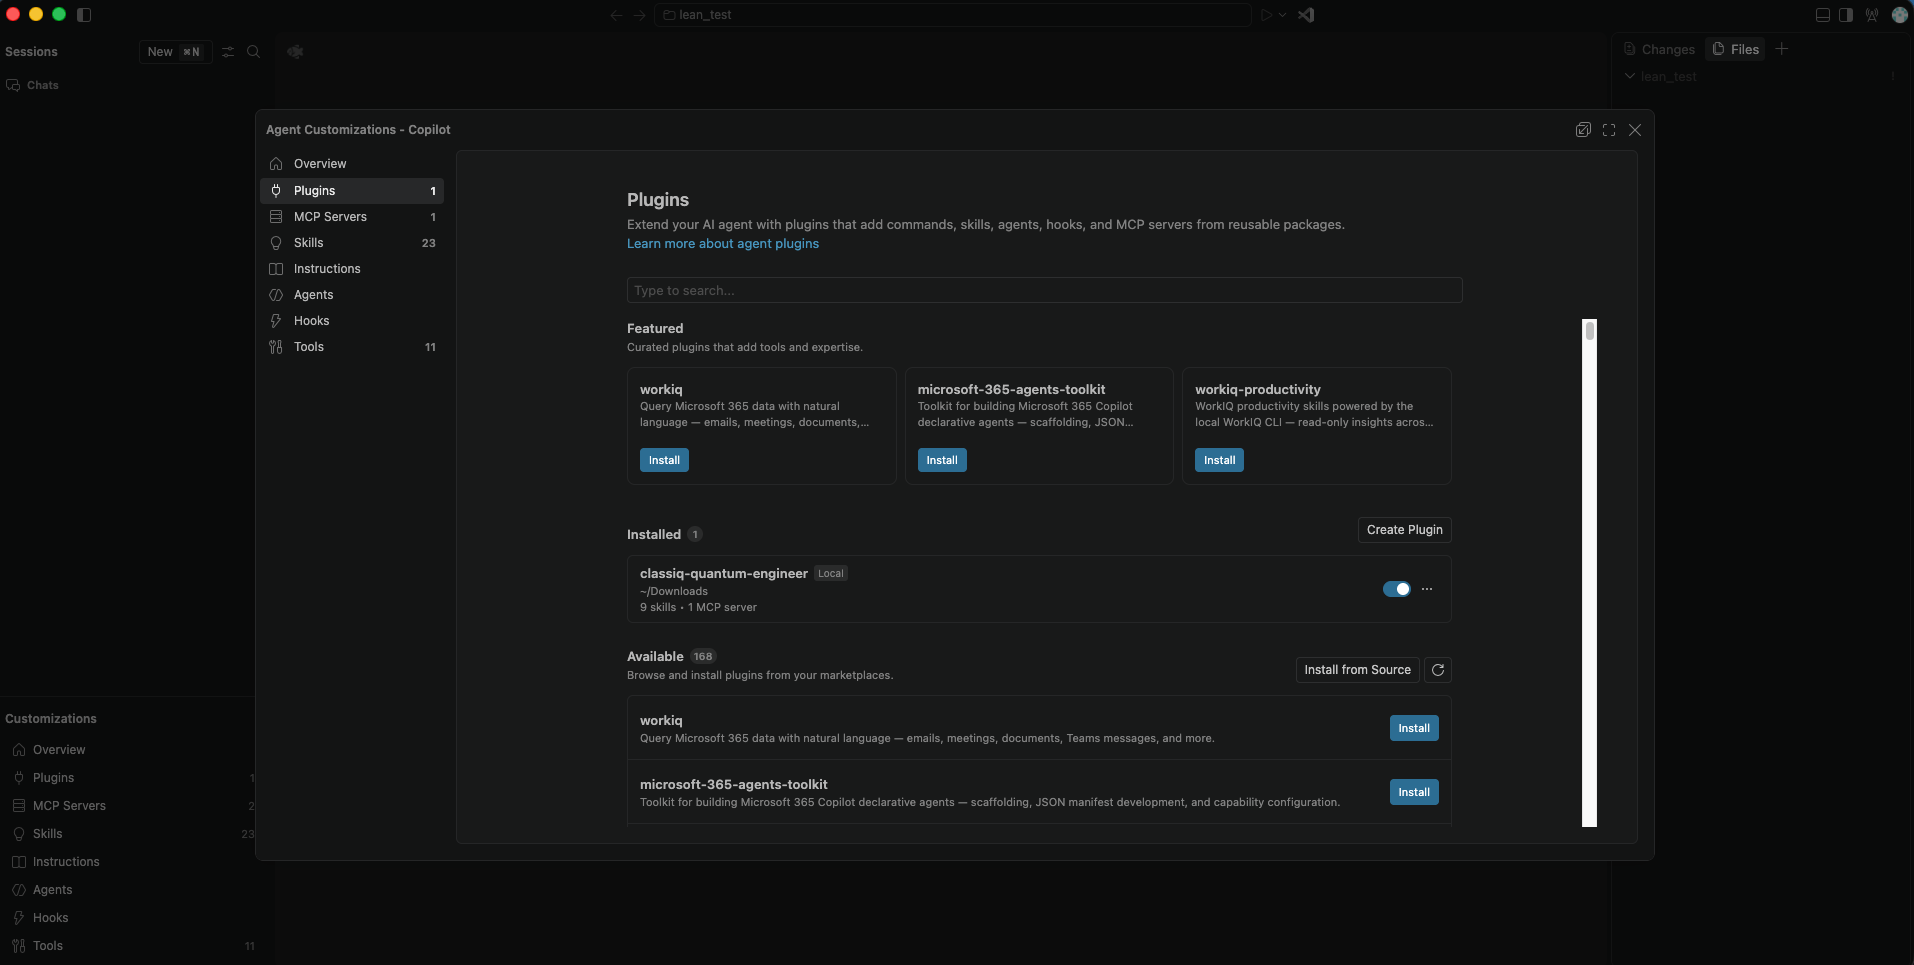
Task: Click the Customizations section header
Action: click(51, 719)
